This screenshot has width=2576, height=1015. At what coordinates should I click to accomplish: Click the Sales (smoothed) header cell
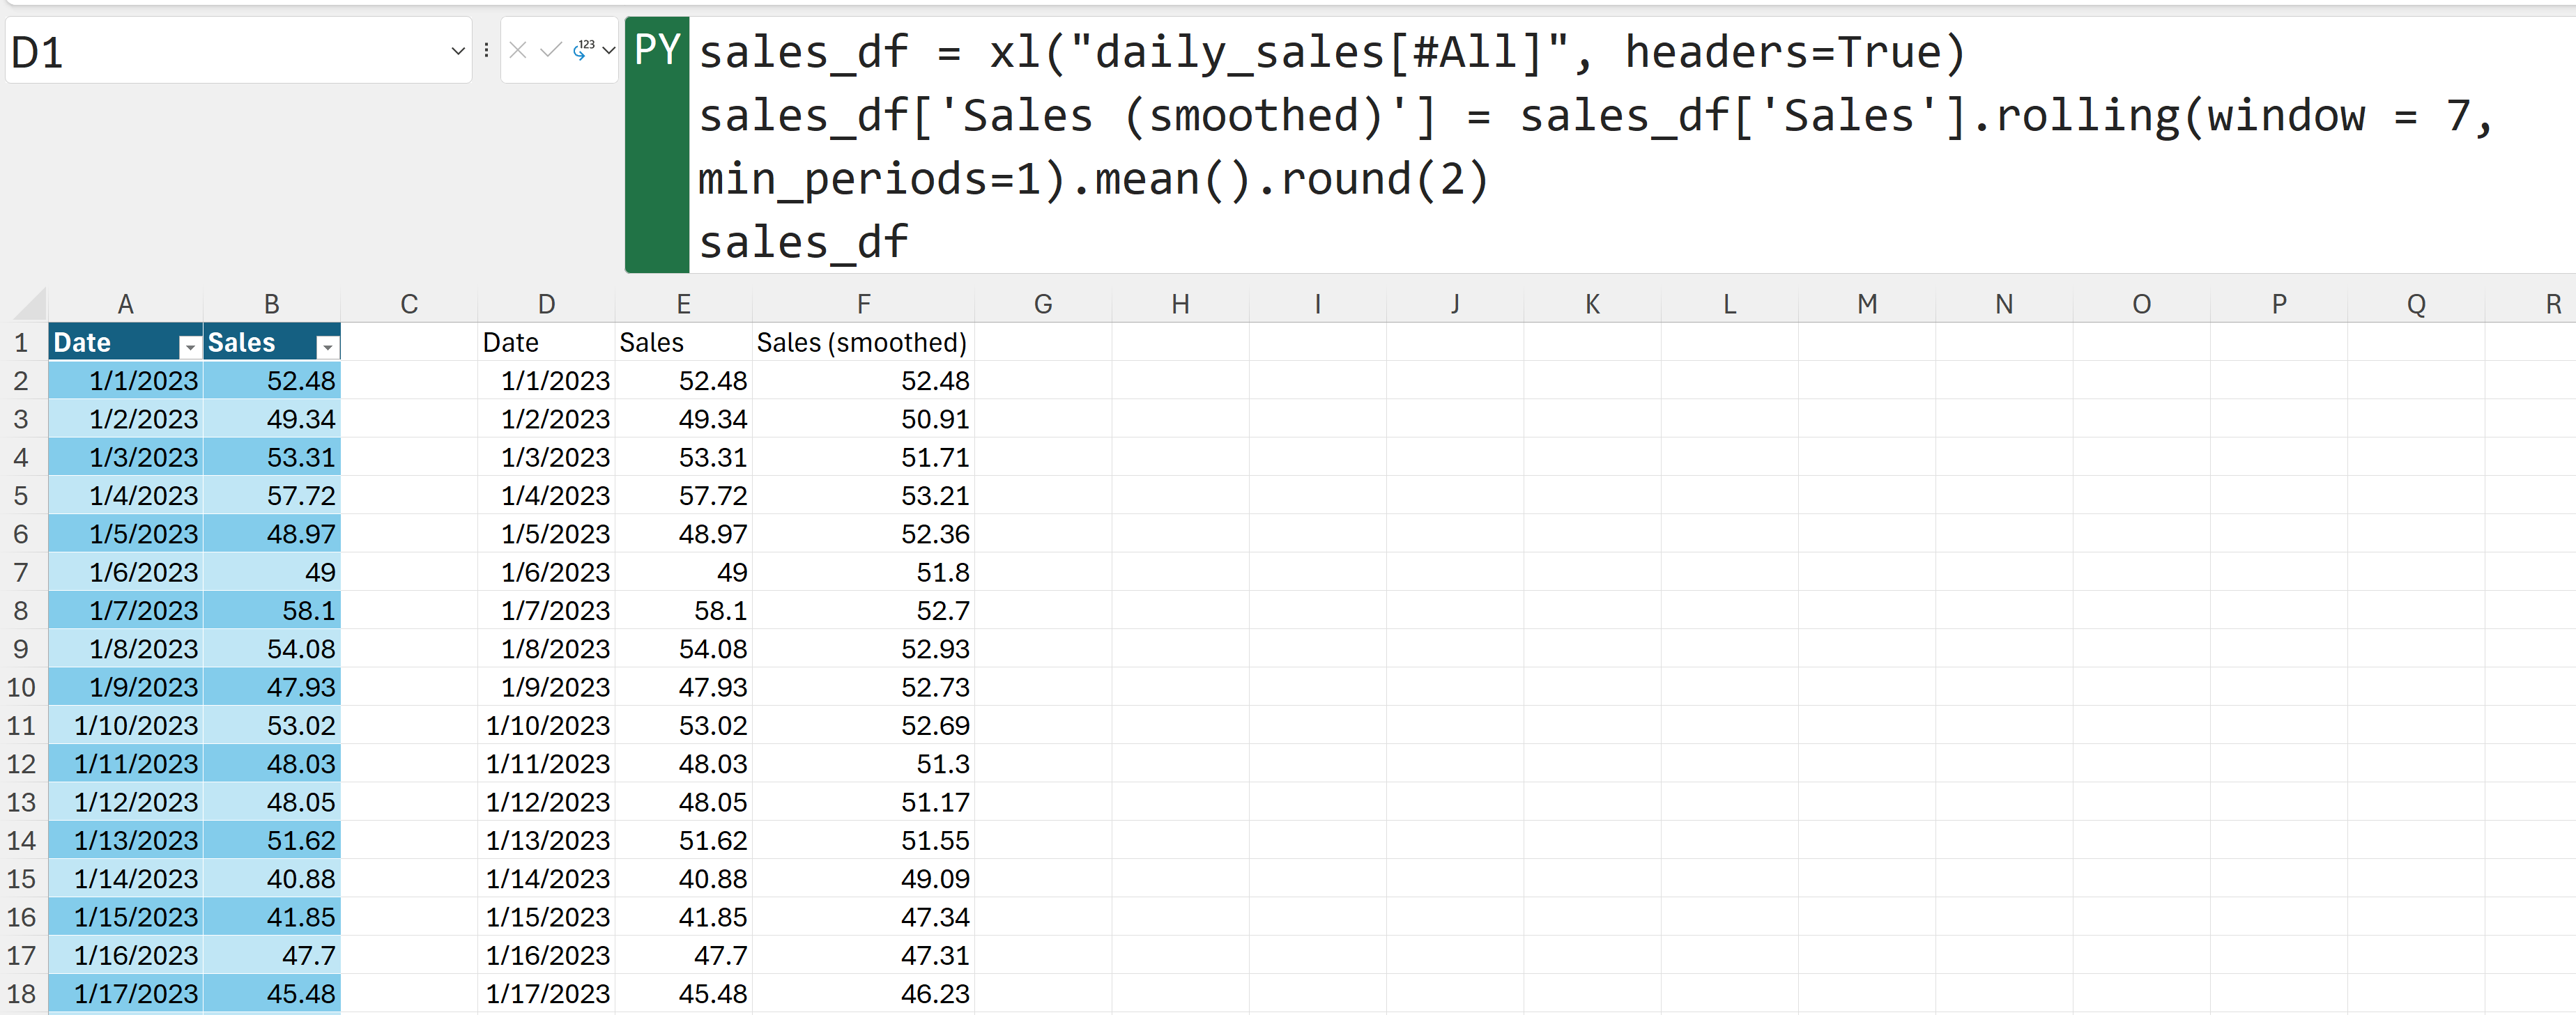tap(862, 343)
